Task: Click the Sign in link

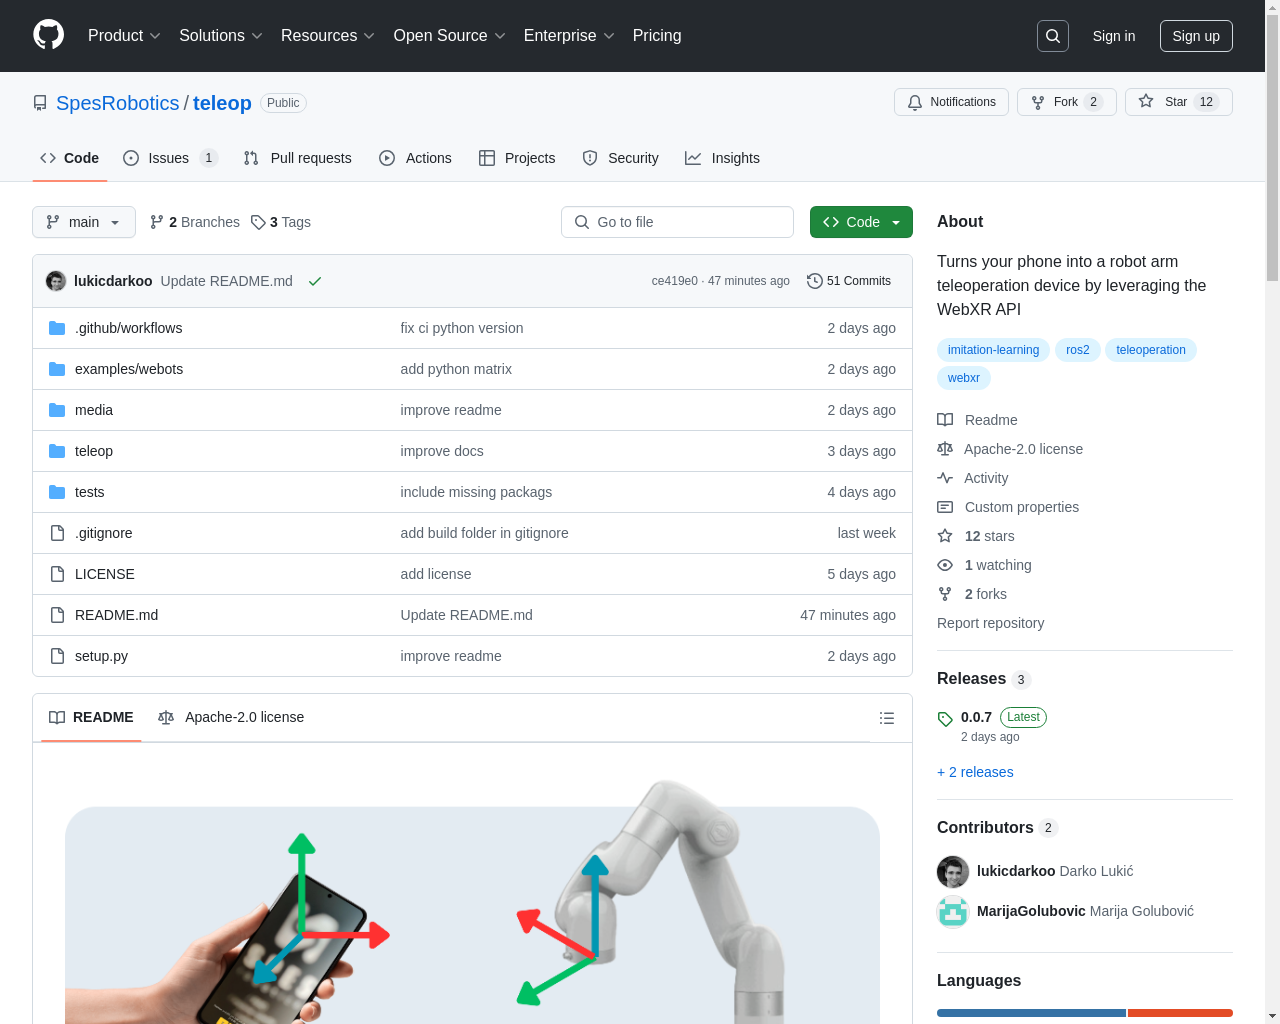Action: [x=1114, y=36]
